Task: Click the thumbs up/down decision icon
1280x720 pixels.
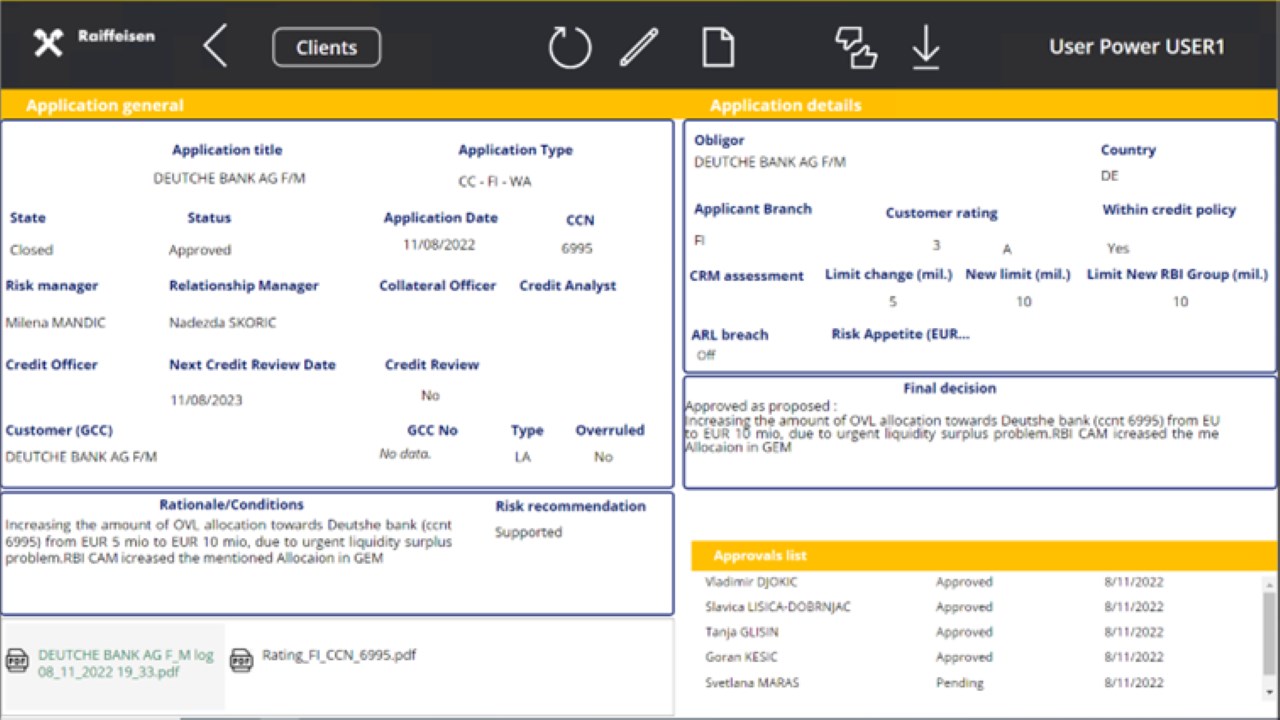Action: (856, 47)
